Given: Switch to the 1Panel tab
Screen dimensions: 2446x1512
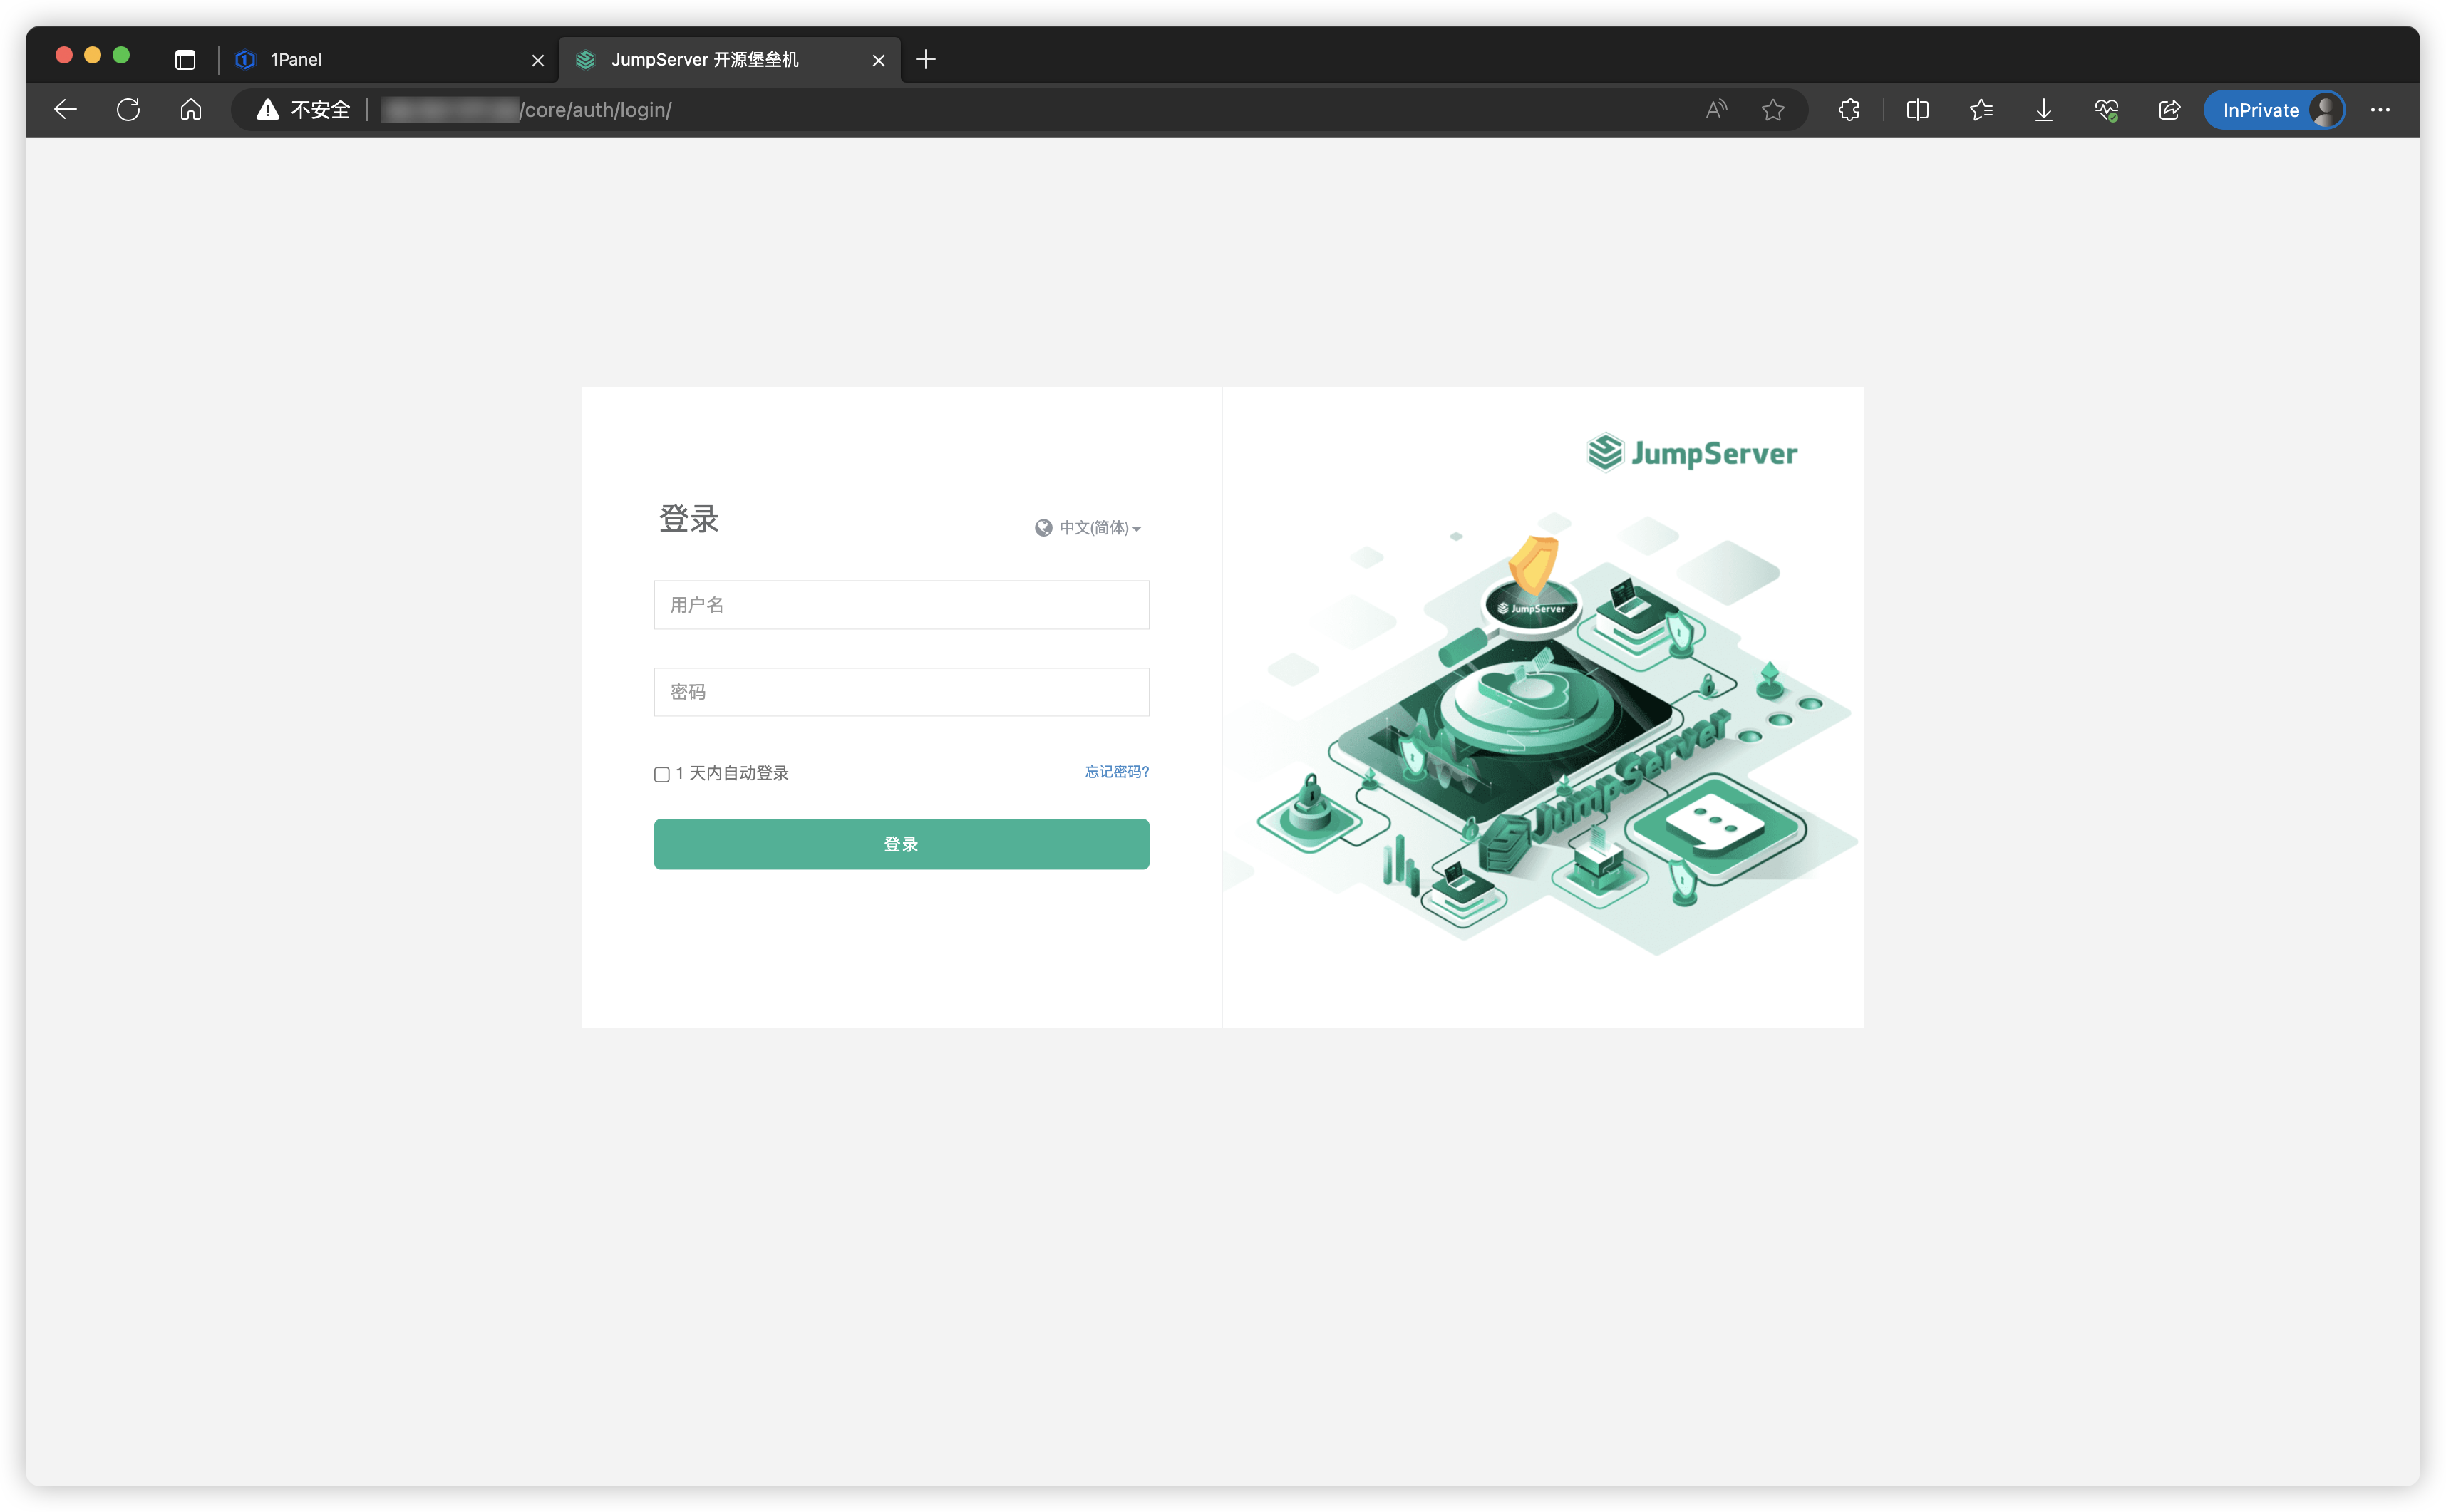Looking at the screenshot, I should pos(390,60).
